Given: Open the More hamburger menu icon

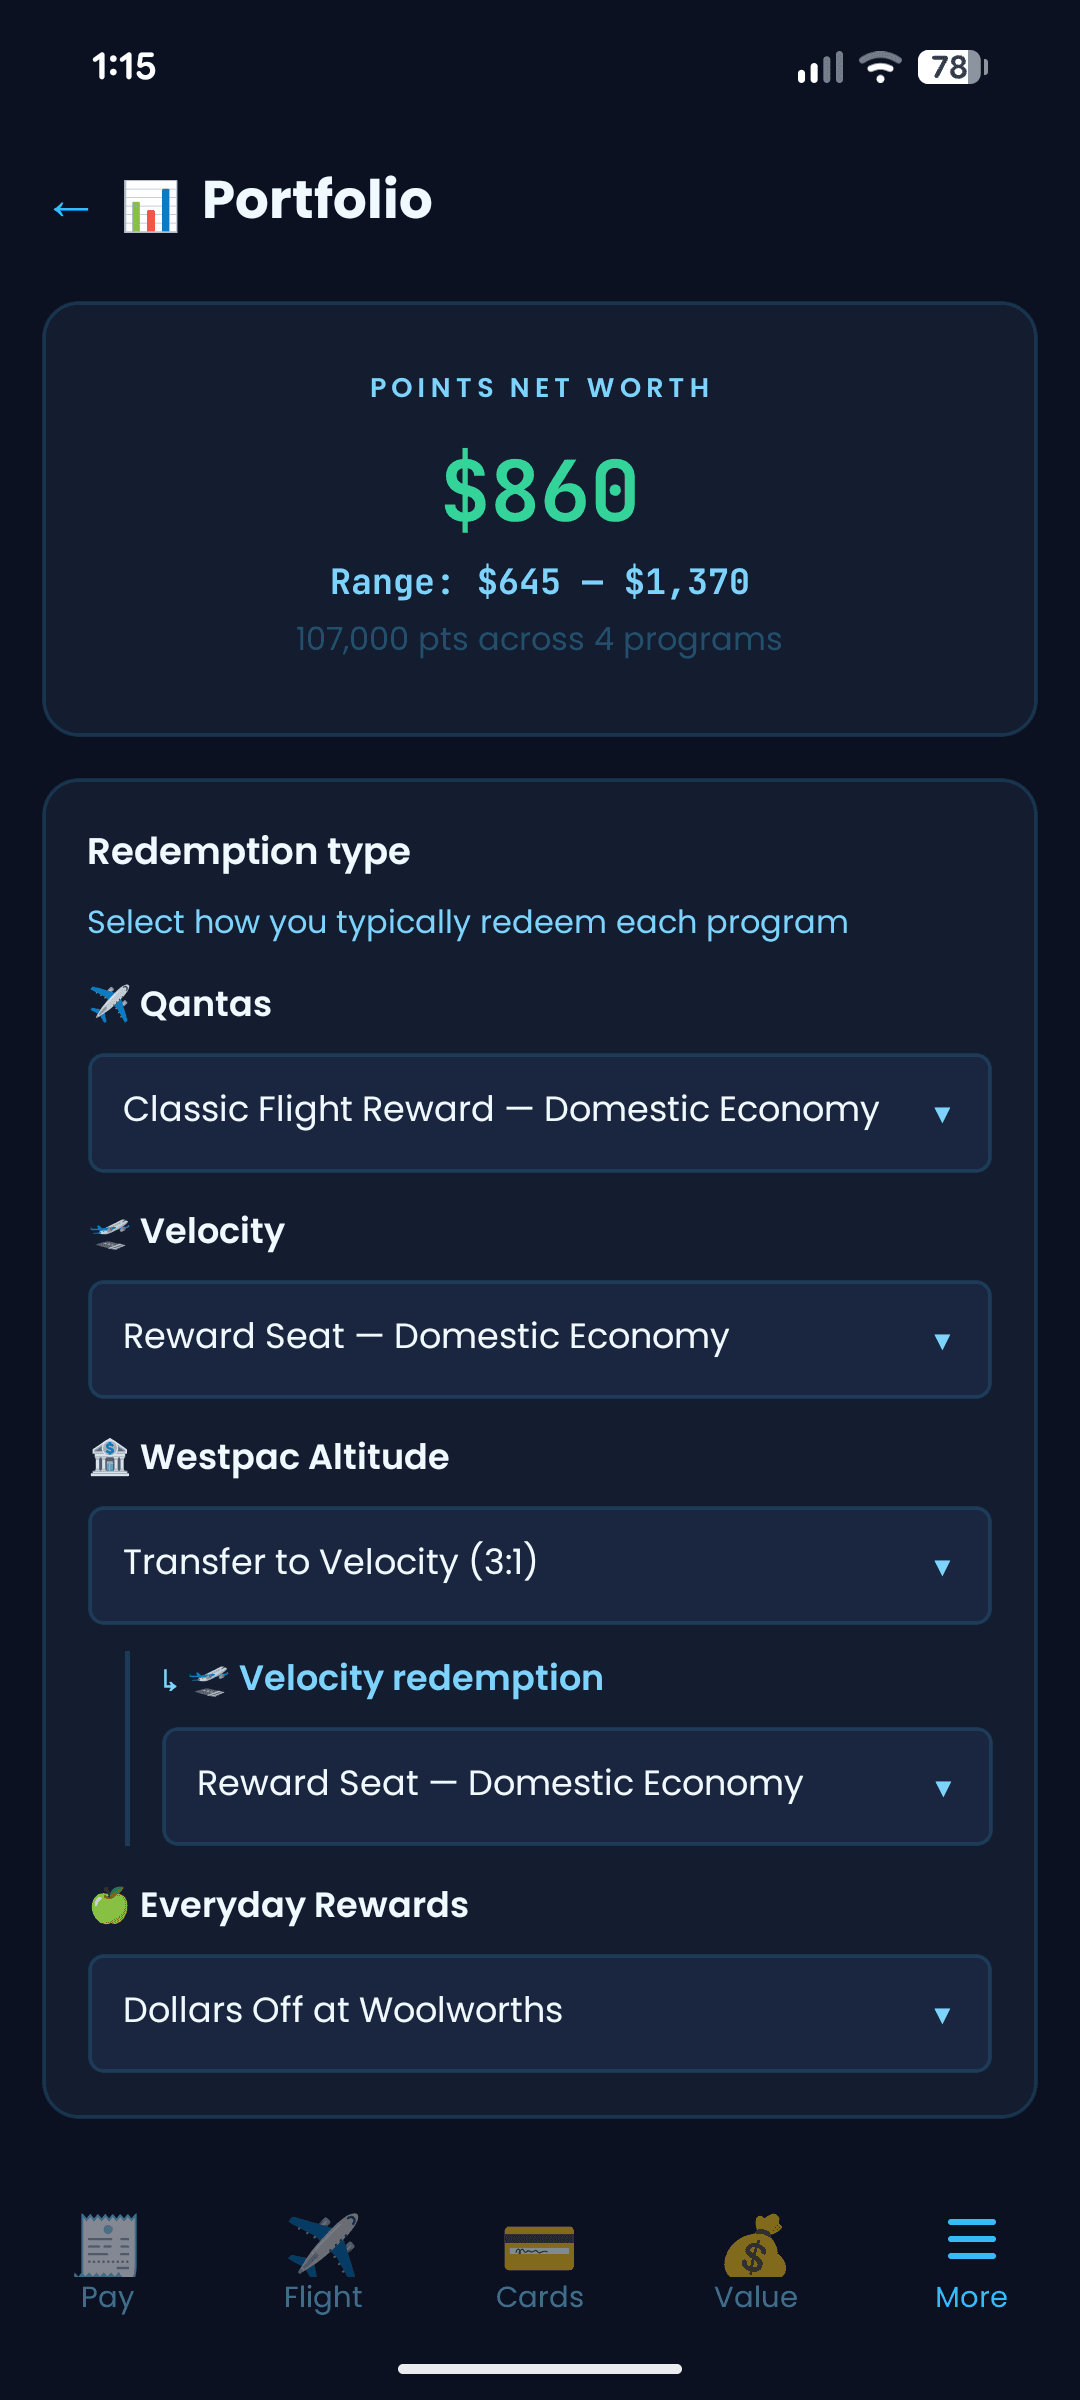Looking at the screenshot, I should click(x=971, y=2240).
